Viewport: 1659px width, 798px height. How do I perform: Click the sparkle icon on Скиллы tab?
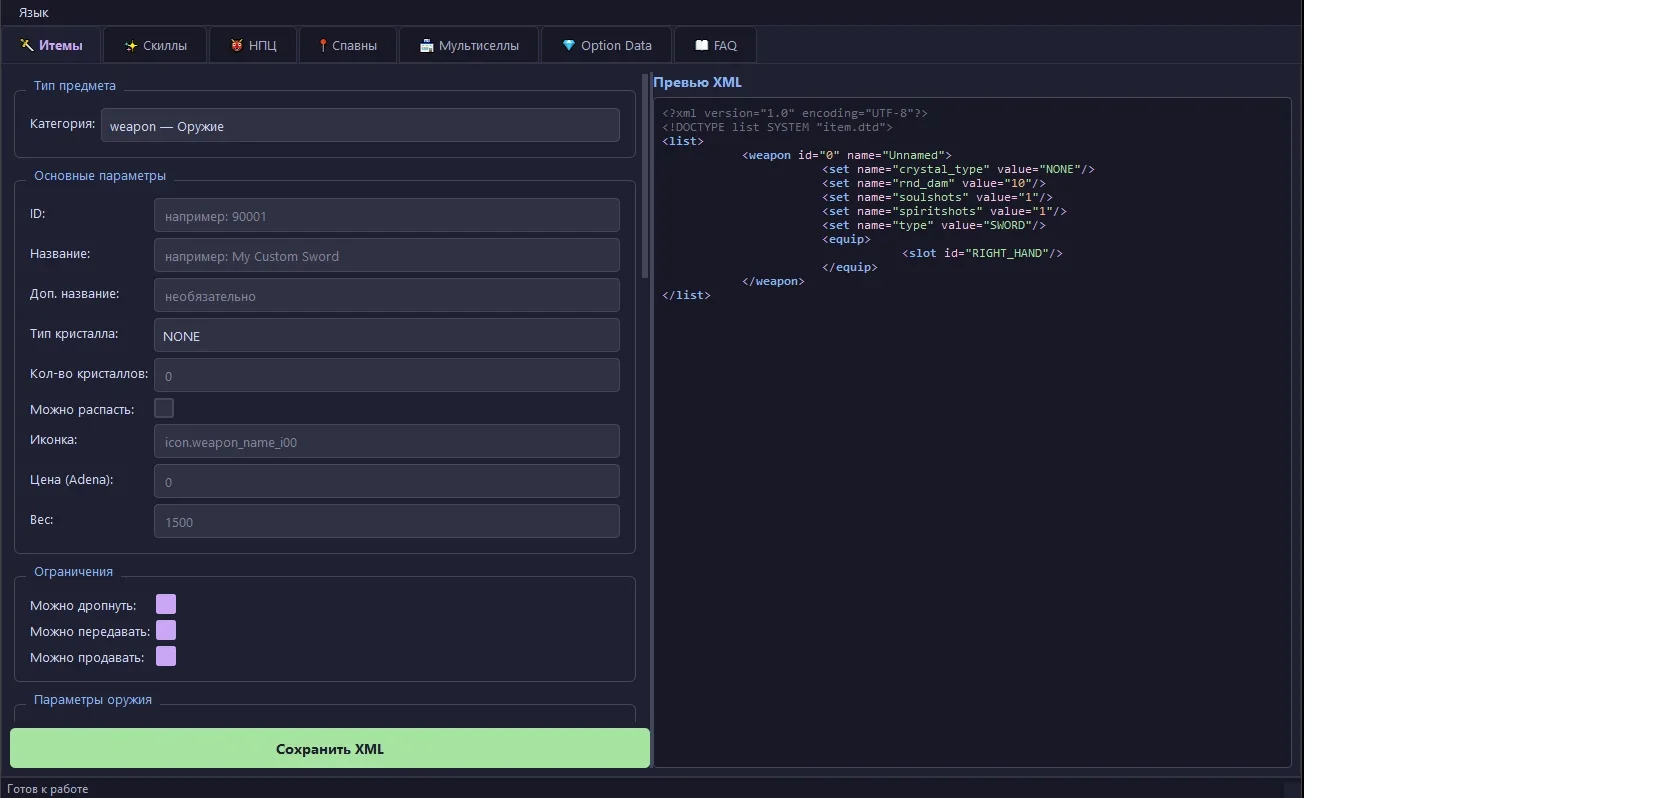[x=131, y=46]
